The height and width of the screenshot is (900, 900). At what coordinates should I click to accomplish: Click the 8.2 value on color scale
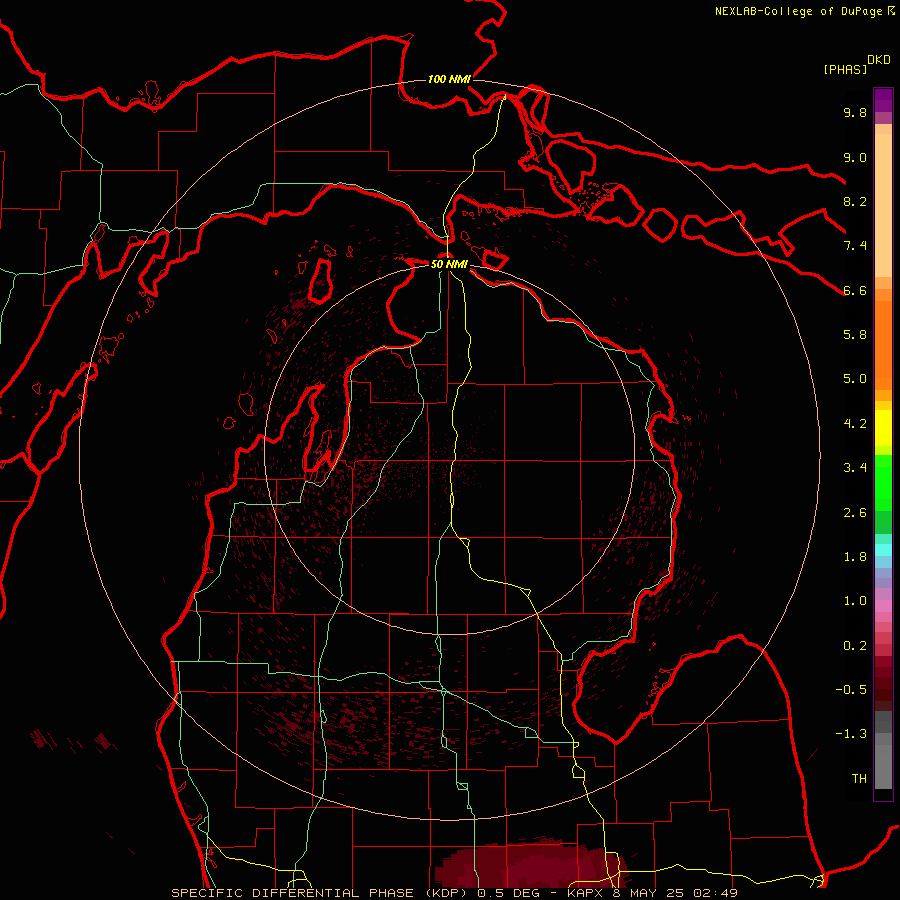(855, 201)
